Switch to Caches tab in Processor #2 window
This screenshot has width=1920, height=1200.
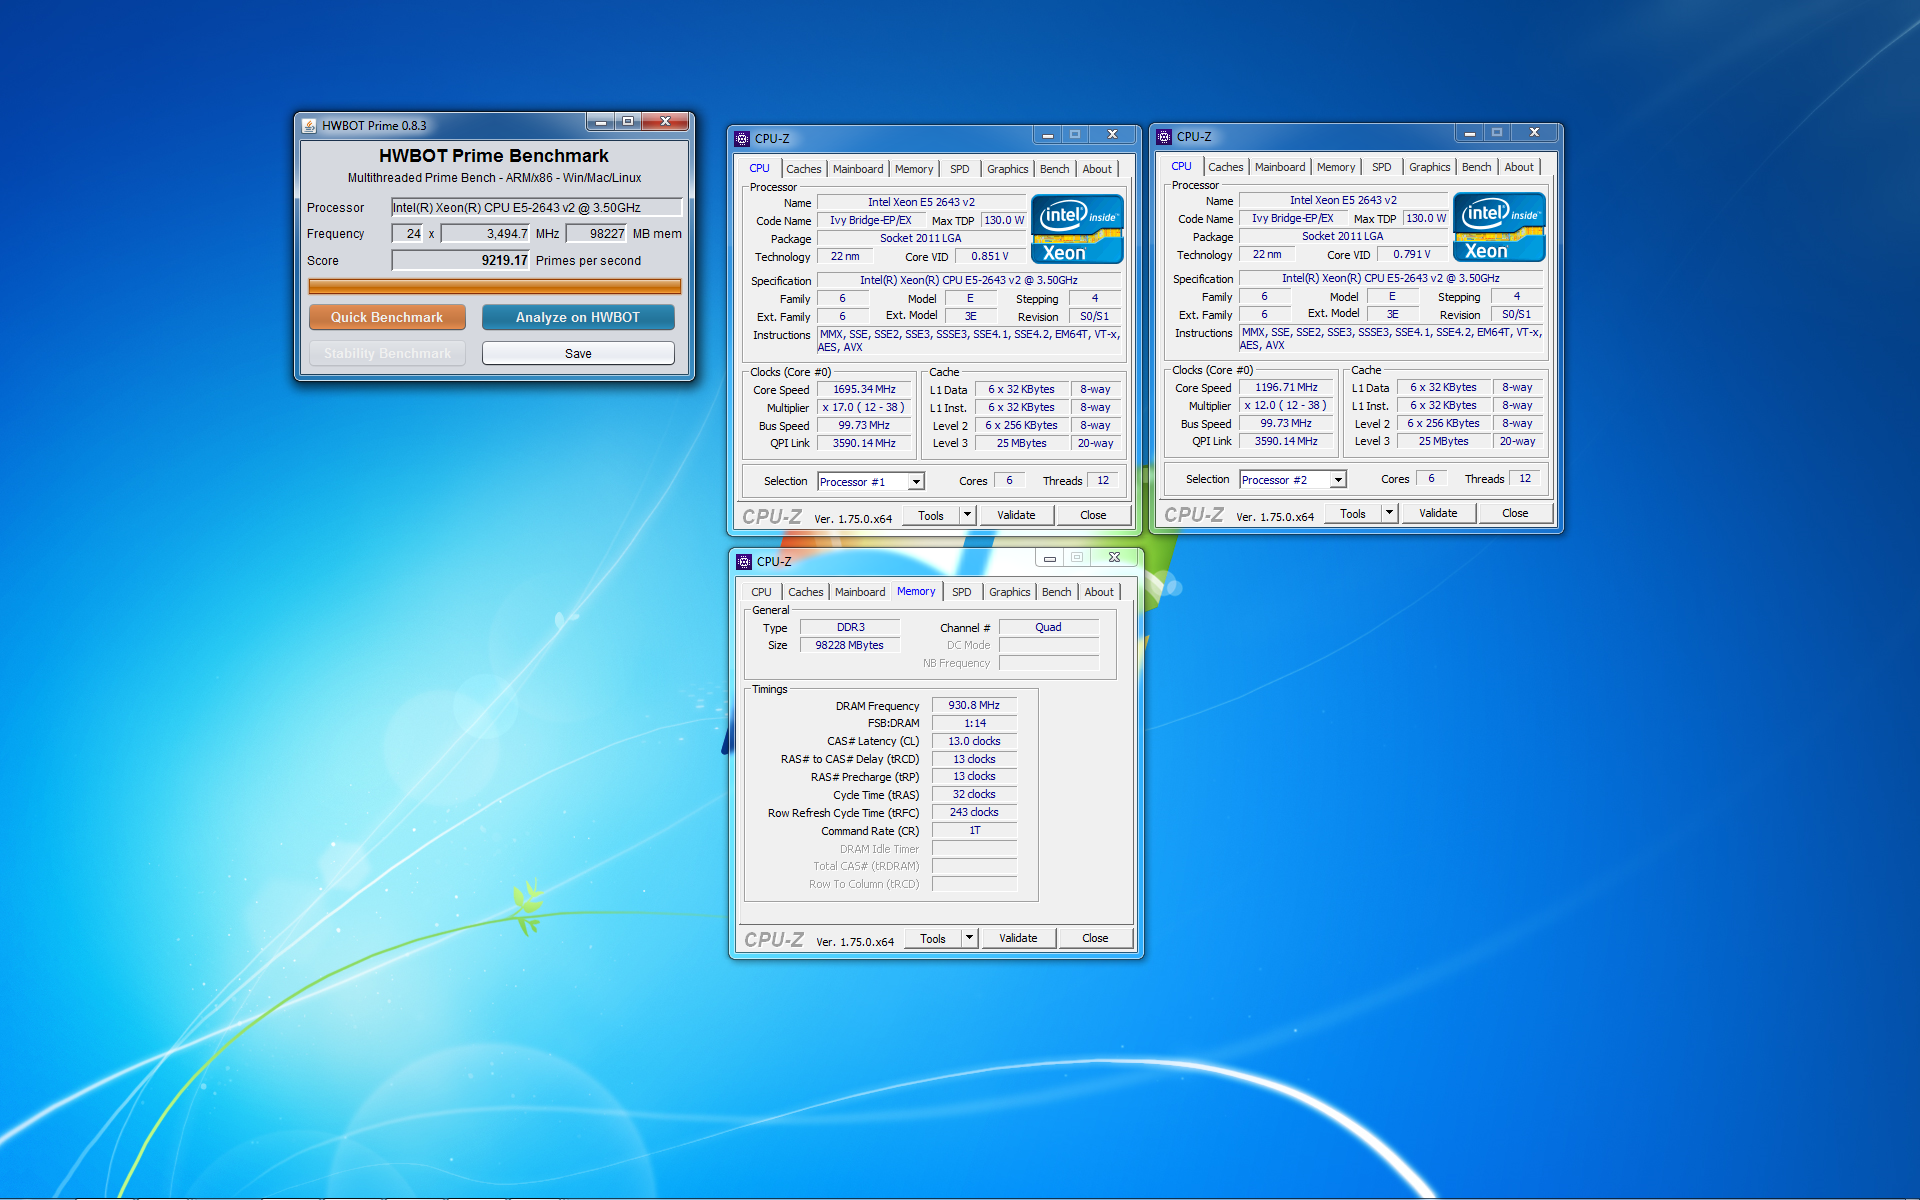tap(1225, 167)
